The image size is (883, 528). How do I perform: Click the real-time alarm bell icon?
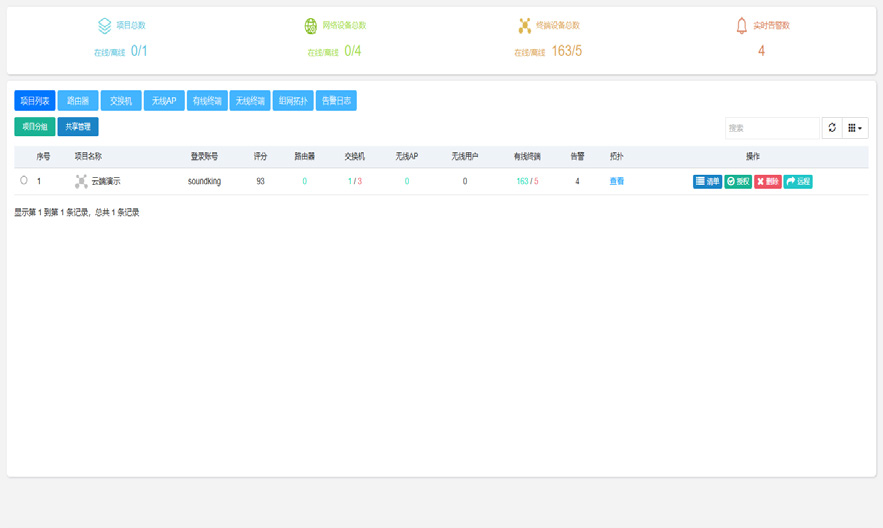(742, 26)
